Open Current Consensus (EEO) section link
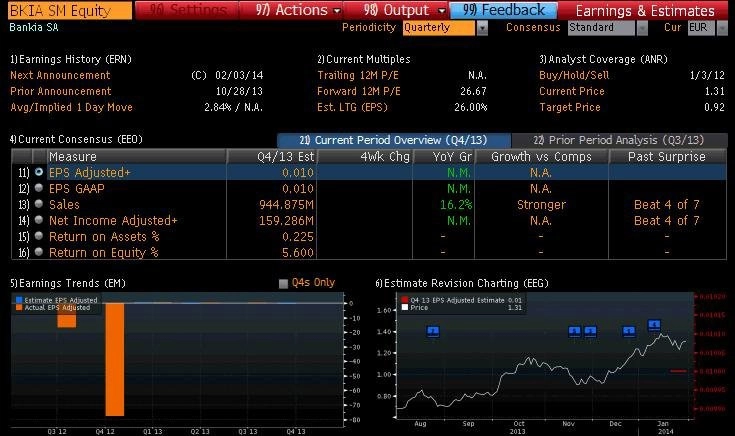 76,139
